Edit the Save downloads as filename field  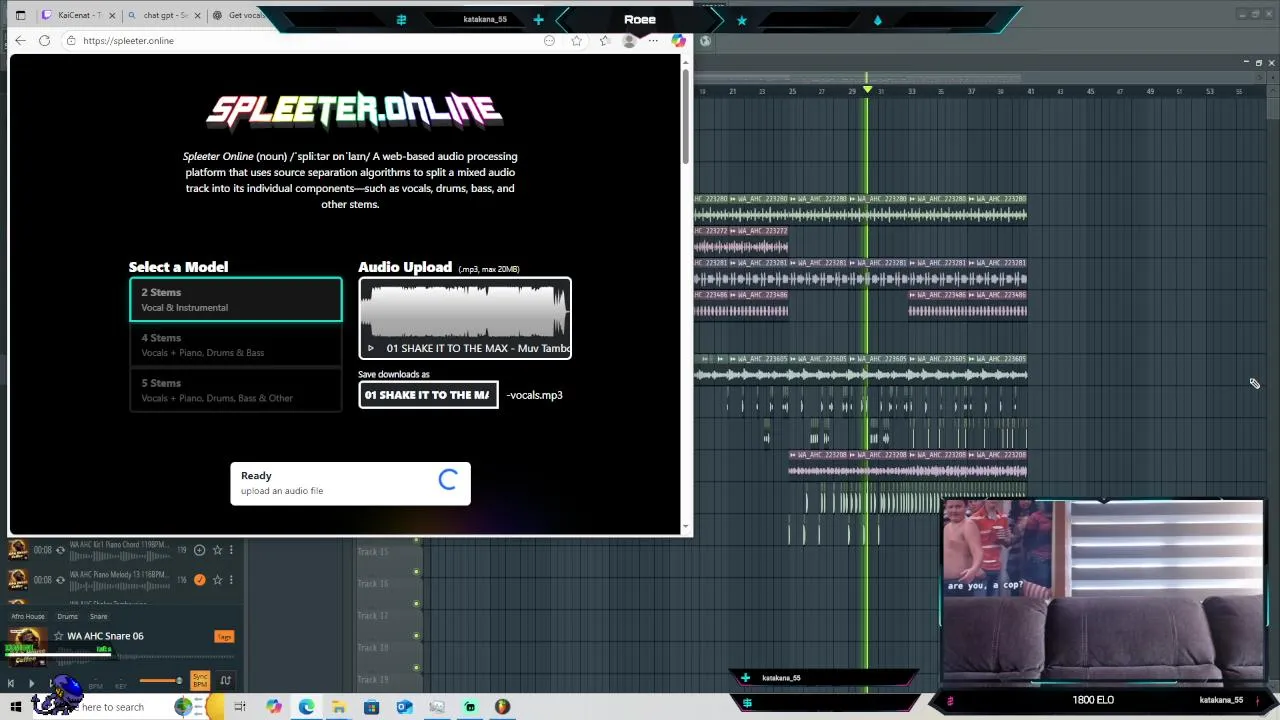coord(428,395)
